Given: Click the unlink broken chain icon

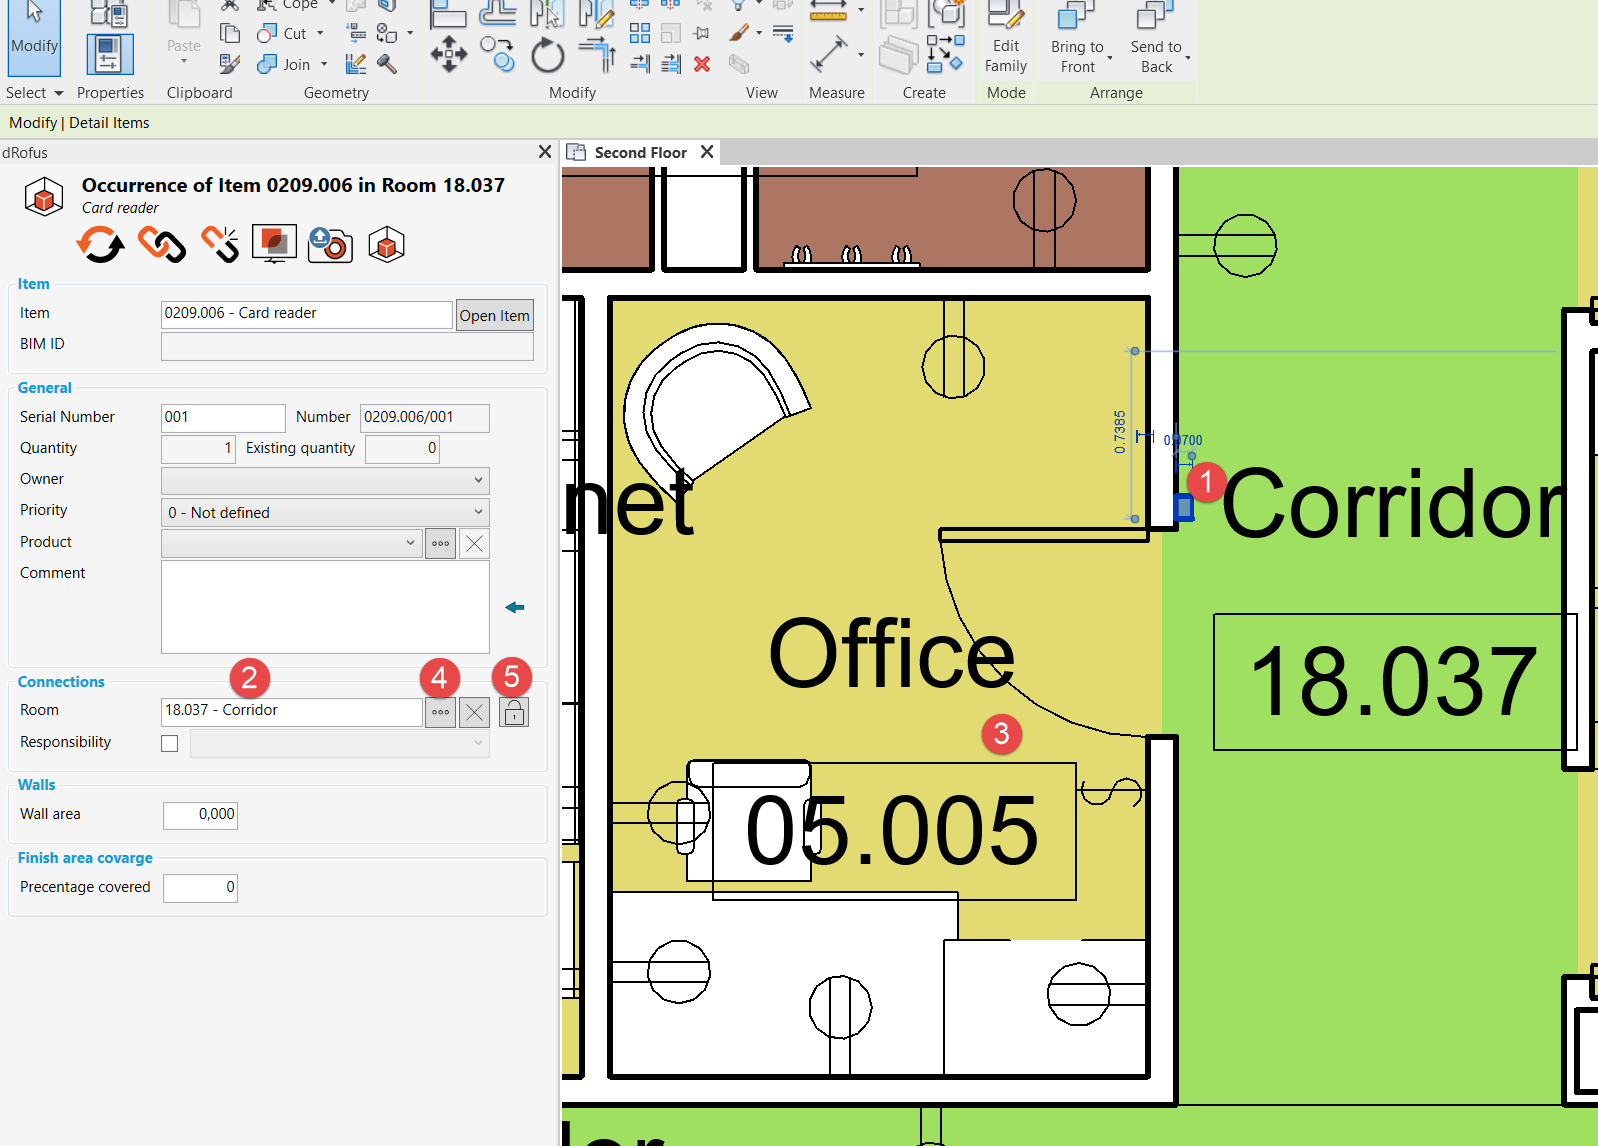Looking at the screenshot, I should click(x=220, y=244).
